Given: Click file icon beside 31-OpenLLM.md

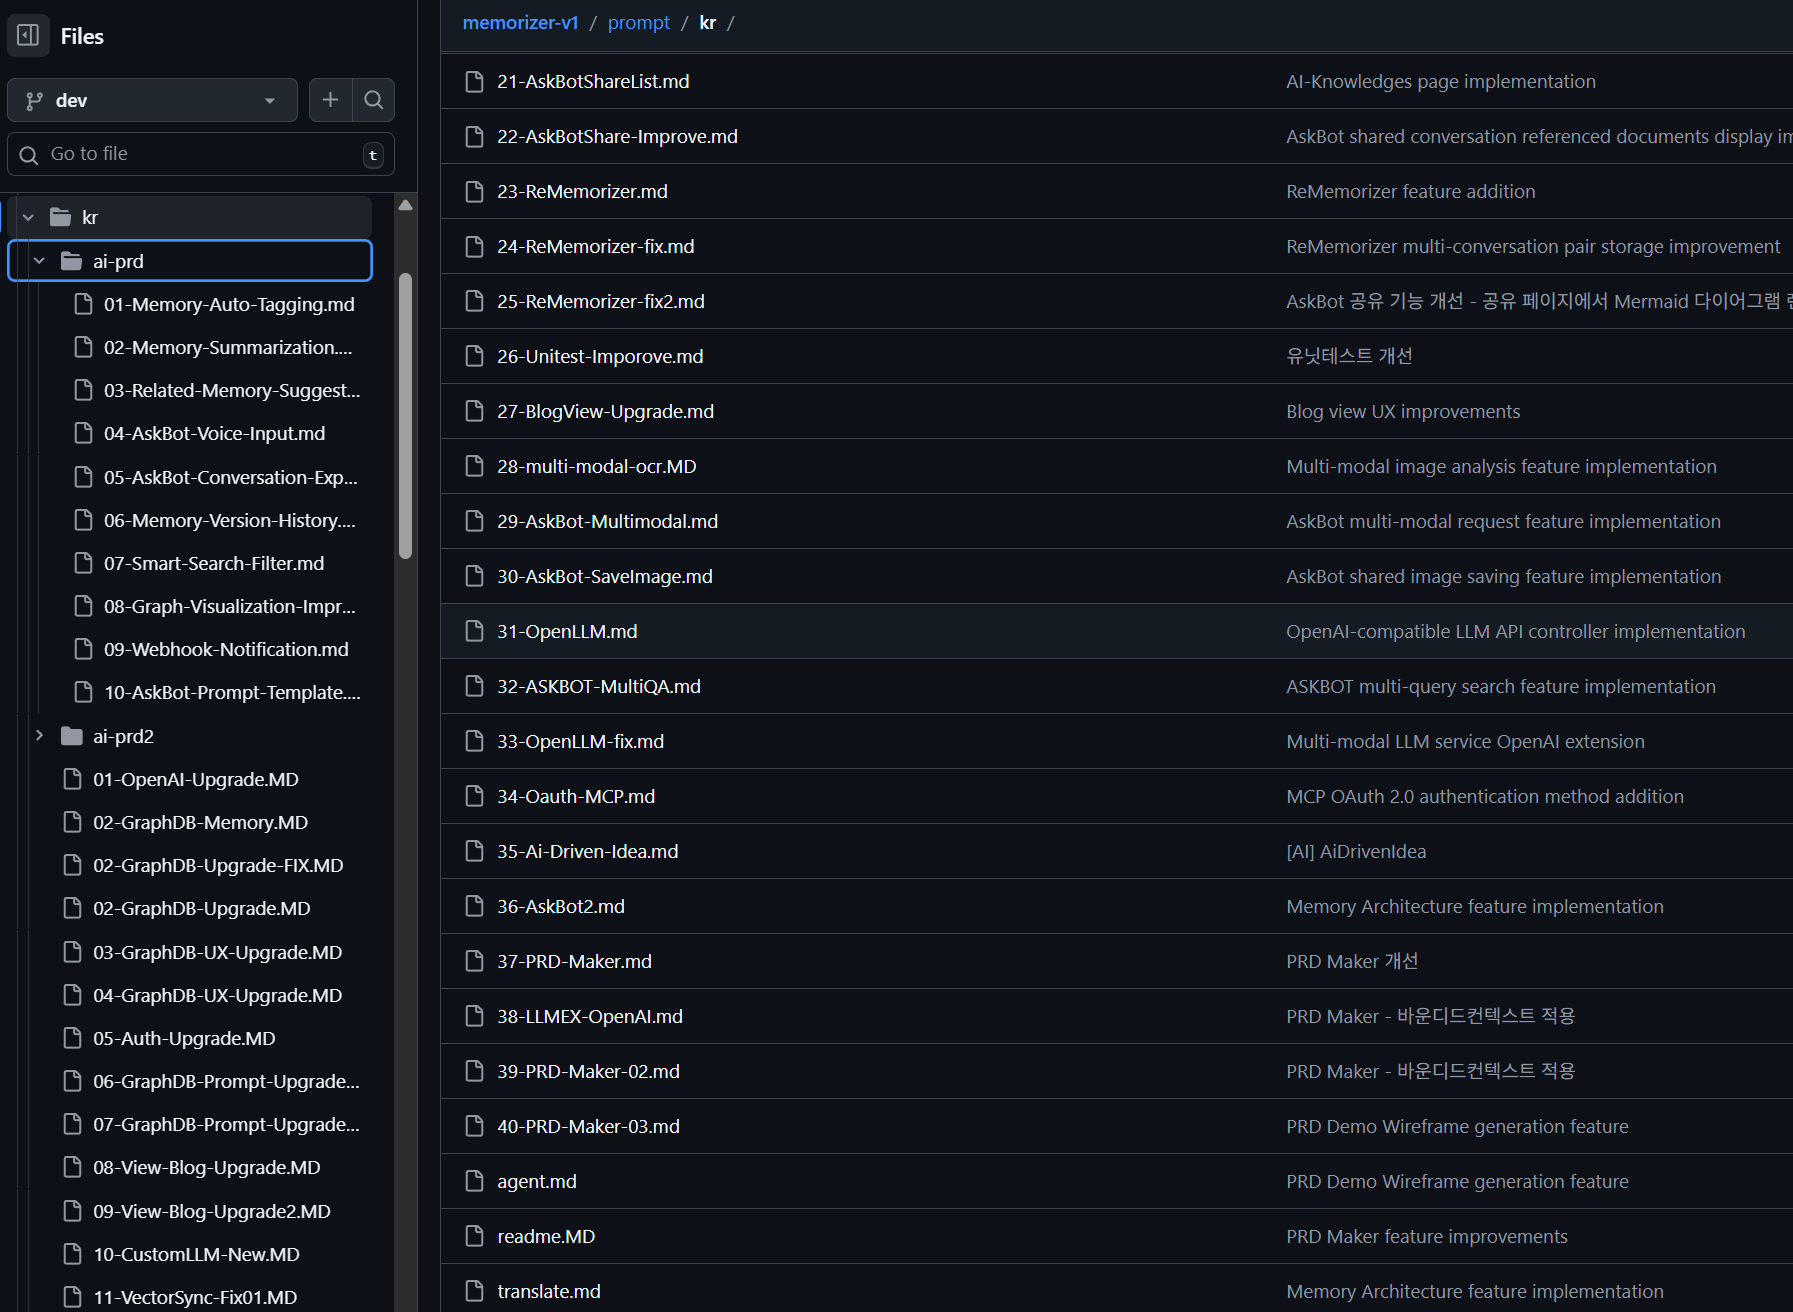Looking at the screenshot, I should (475, 632).
